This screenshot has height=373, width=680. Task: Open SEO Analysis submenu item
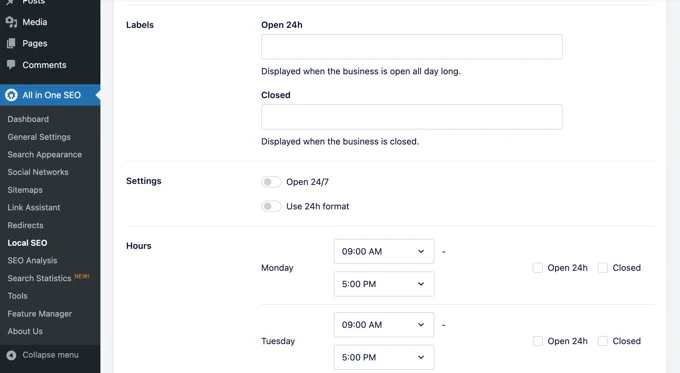pyautogui.click(x=32, y=260)
